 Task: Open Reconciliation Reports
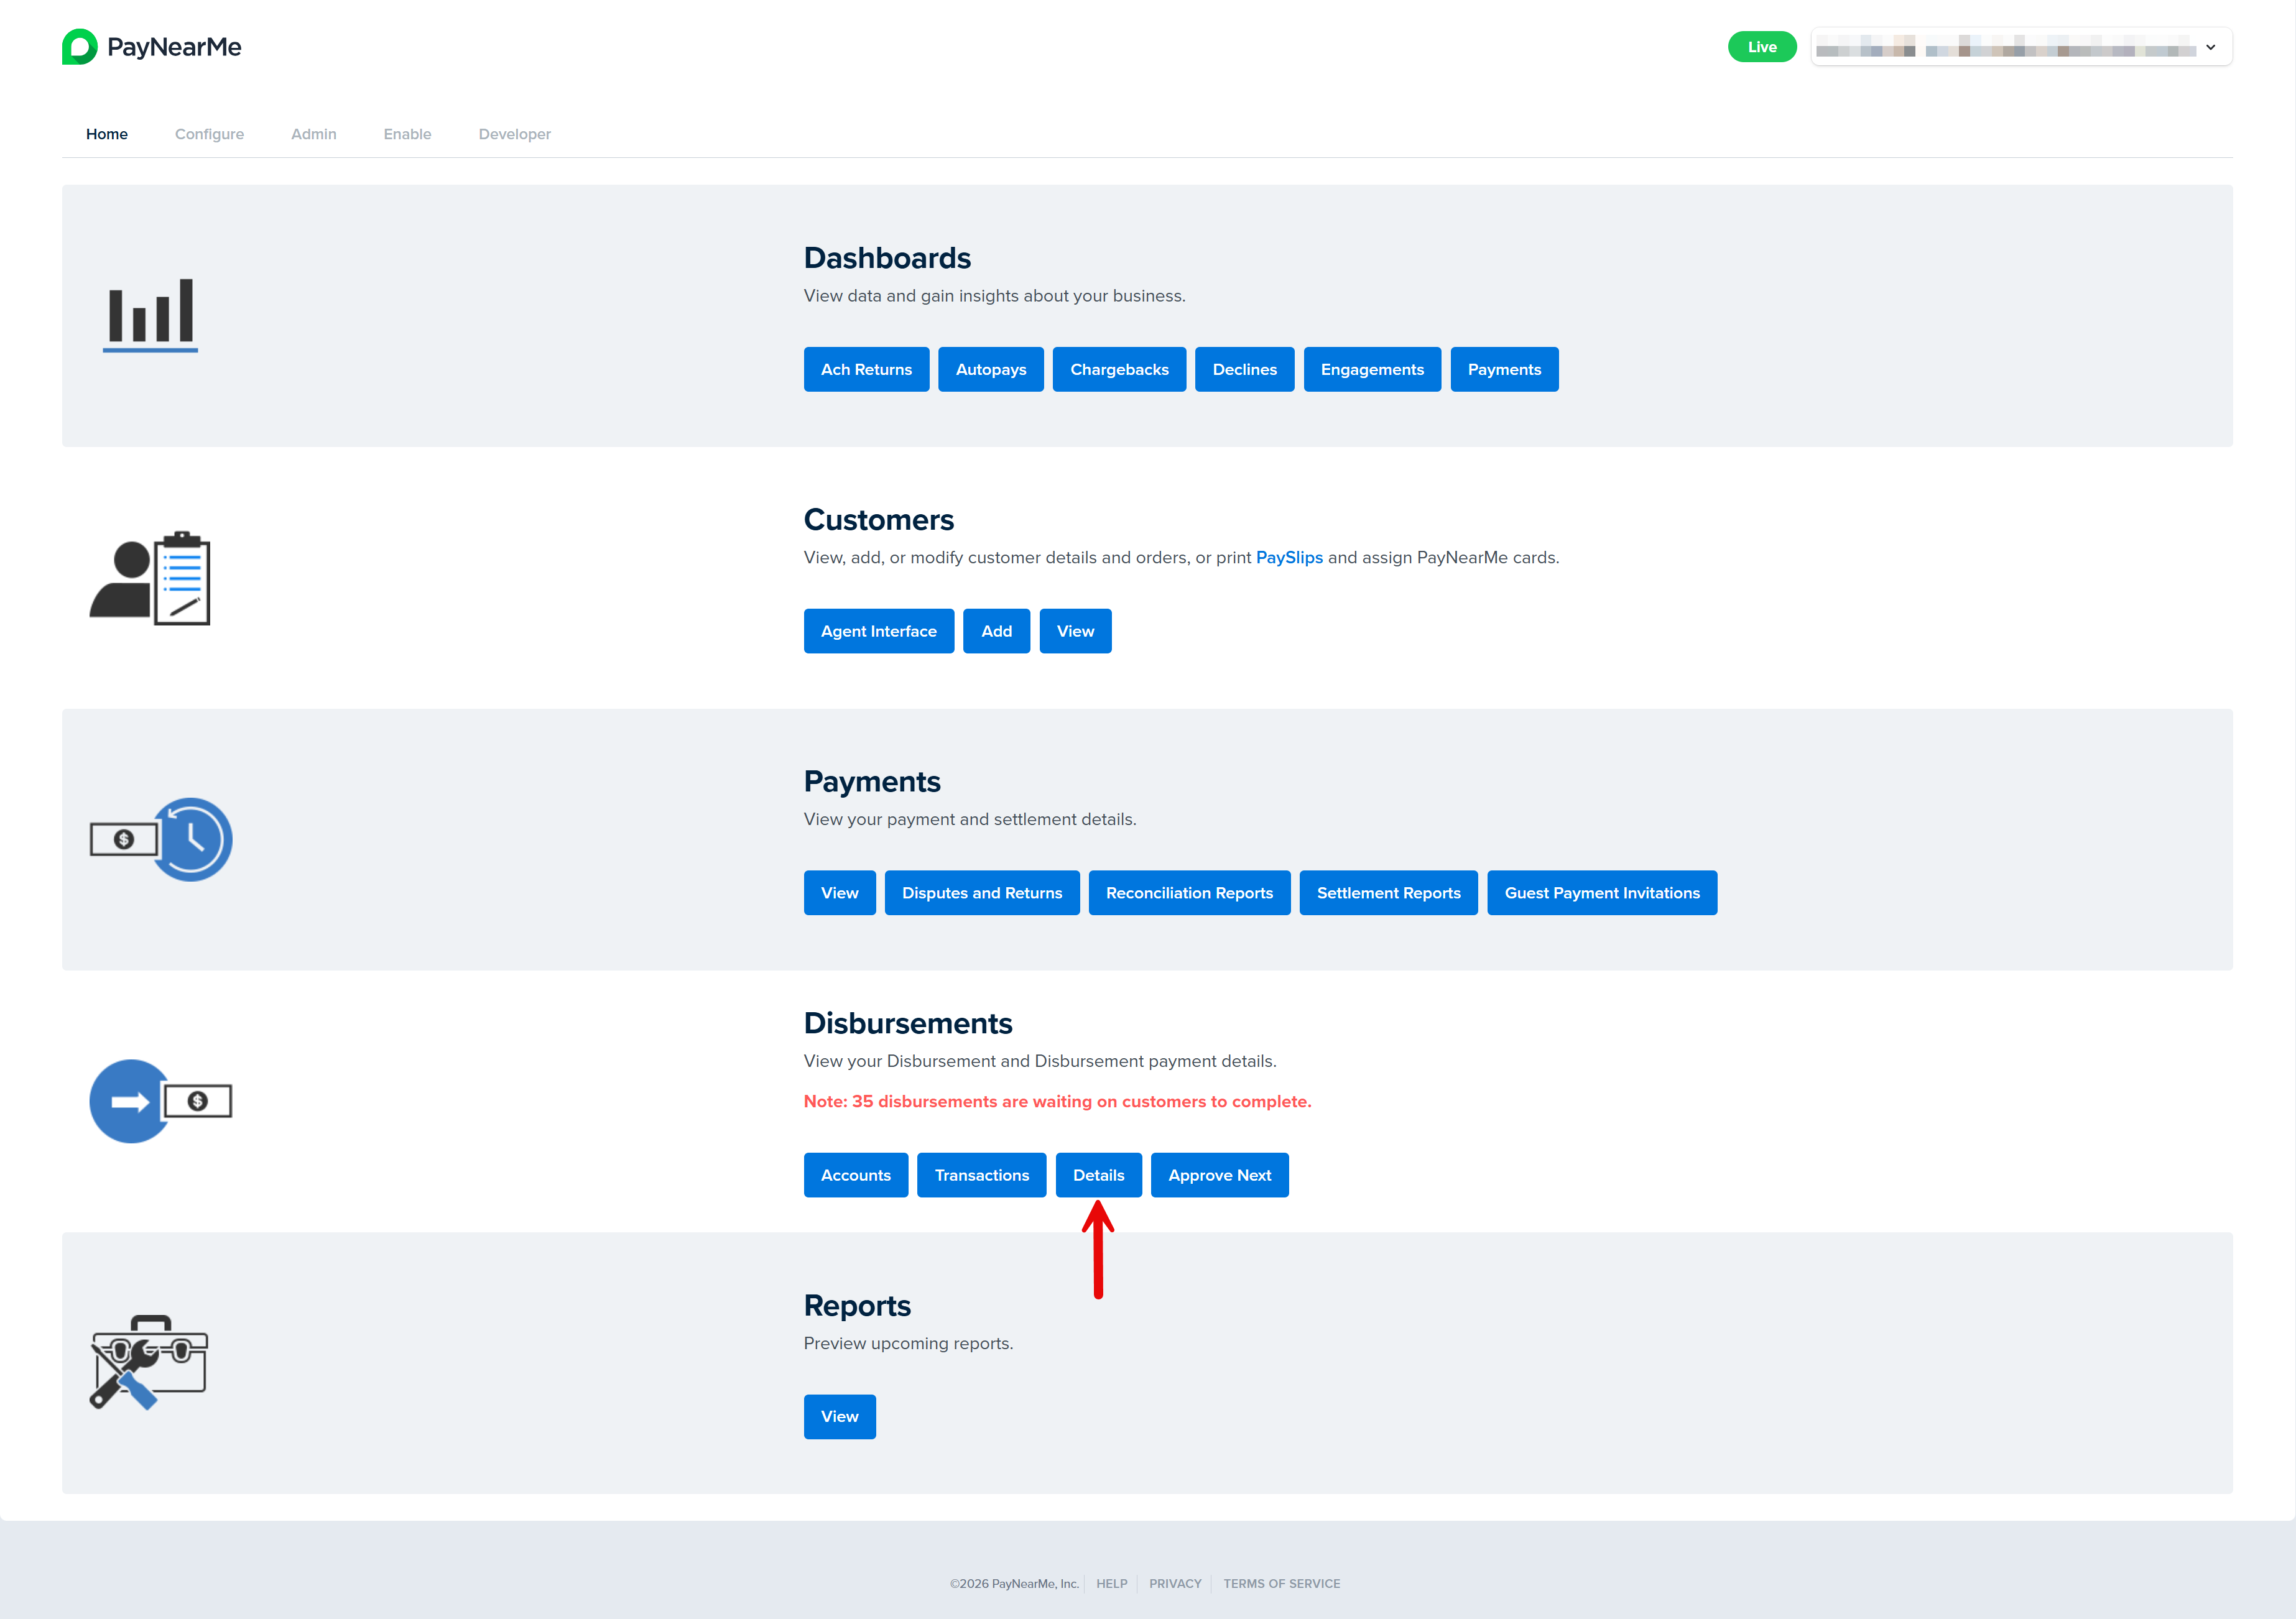click(1190, 893)
